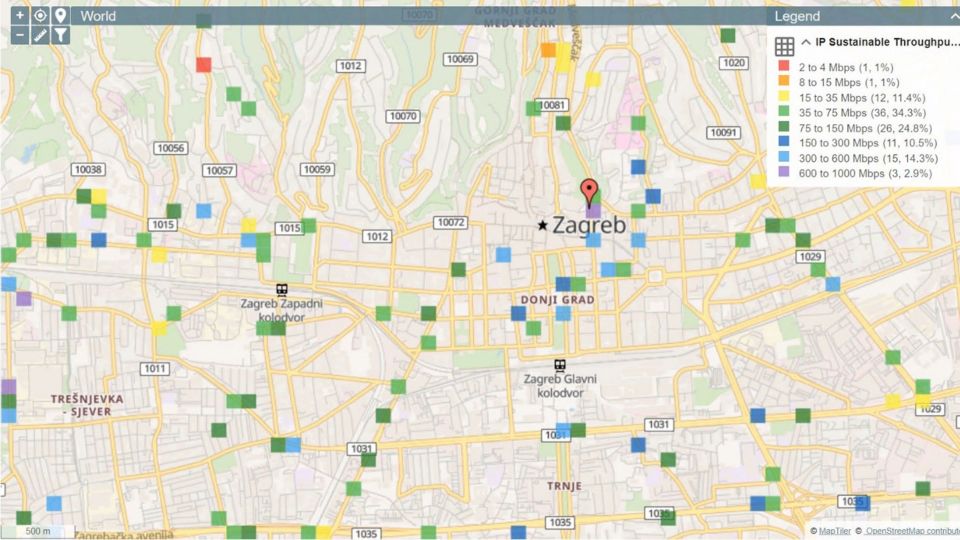Image resolution: width=960 pixels, height=540 pixels.
Task: Click the World breadcrumb label
Action: (98, 16)
